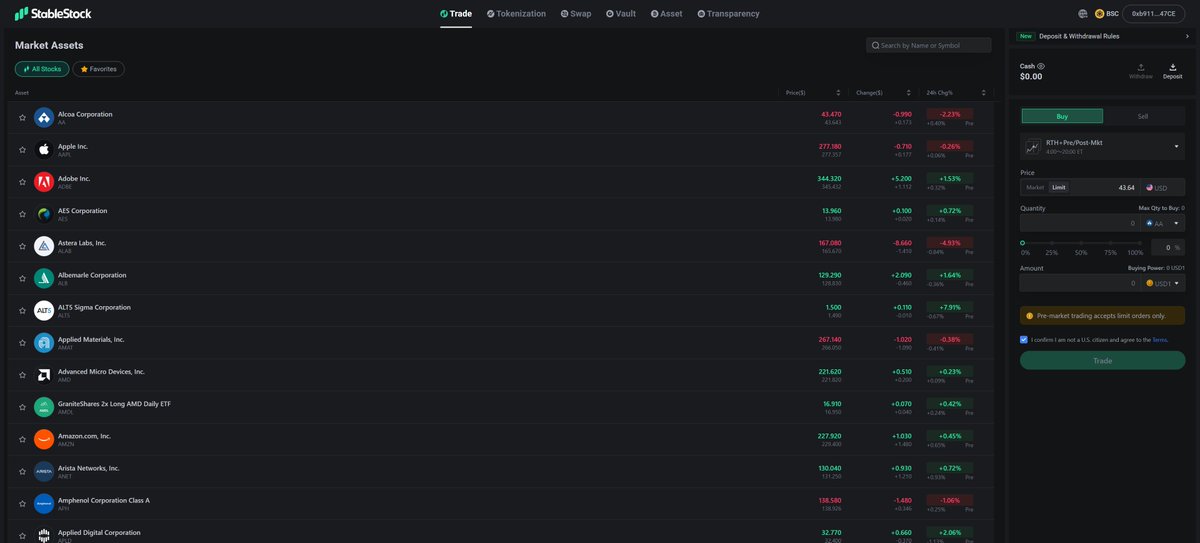Switch to the Buy tab
Viewport: 1200px width, 543px height.
click(1062, 116)
